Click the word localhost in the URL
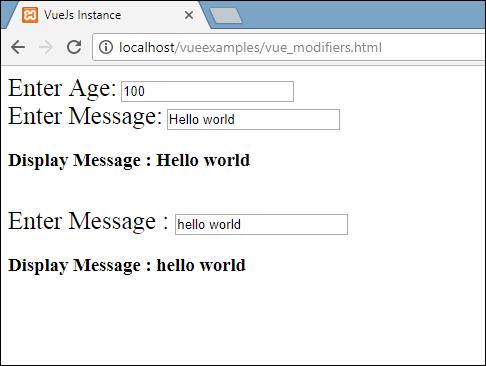This screenshot has height=366, width=486. coord(147,47)
